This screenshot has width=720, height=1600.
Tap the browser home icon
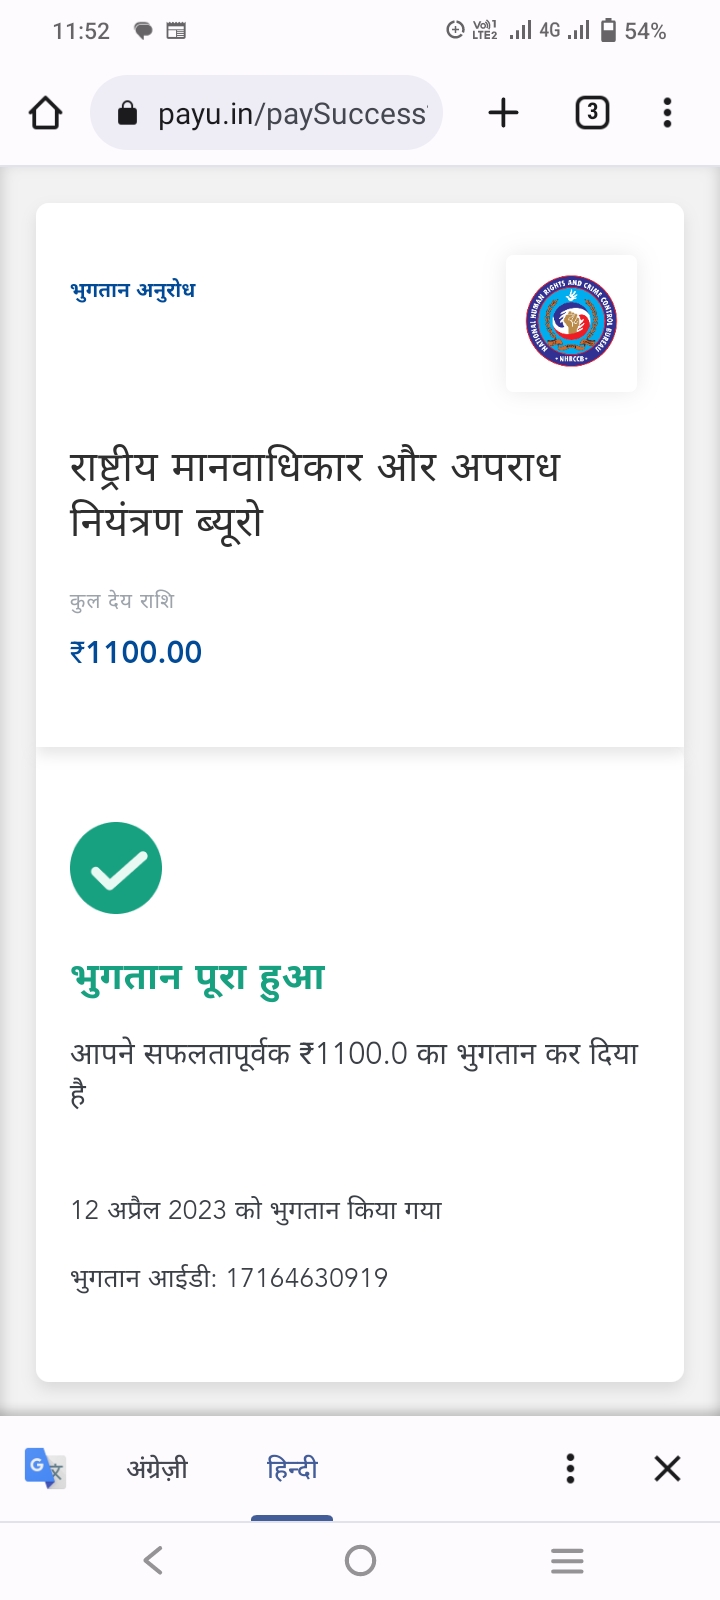(x=46, y=113)
